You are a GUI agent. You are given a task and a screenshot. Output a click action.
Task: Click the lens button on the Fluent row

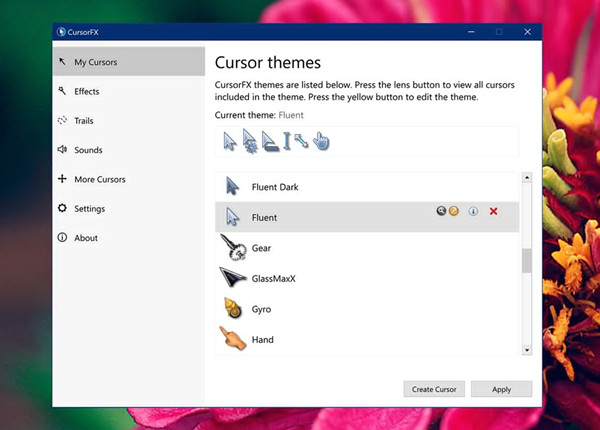(441, 211)
